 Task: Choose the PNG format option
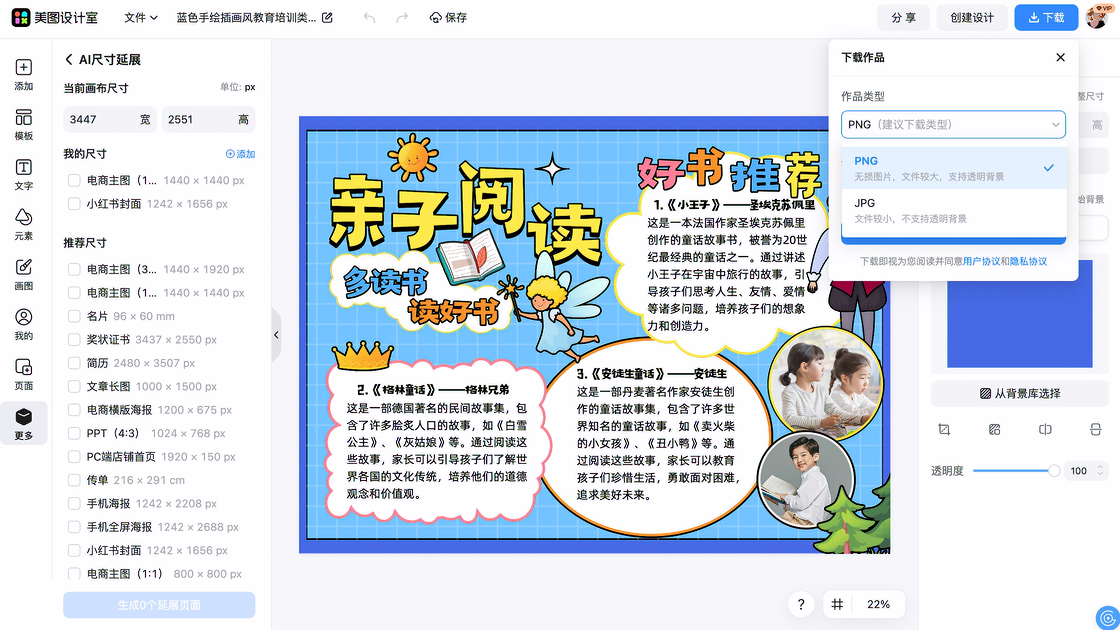[953, 168]
